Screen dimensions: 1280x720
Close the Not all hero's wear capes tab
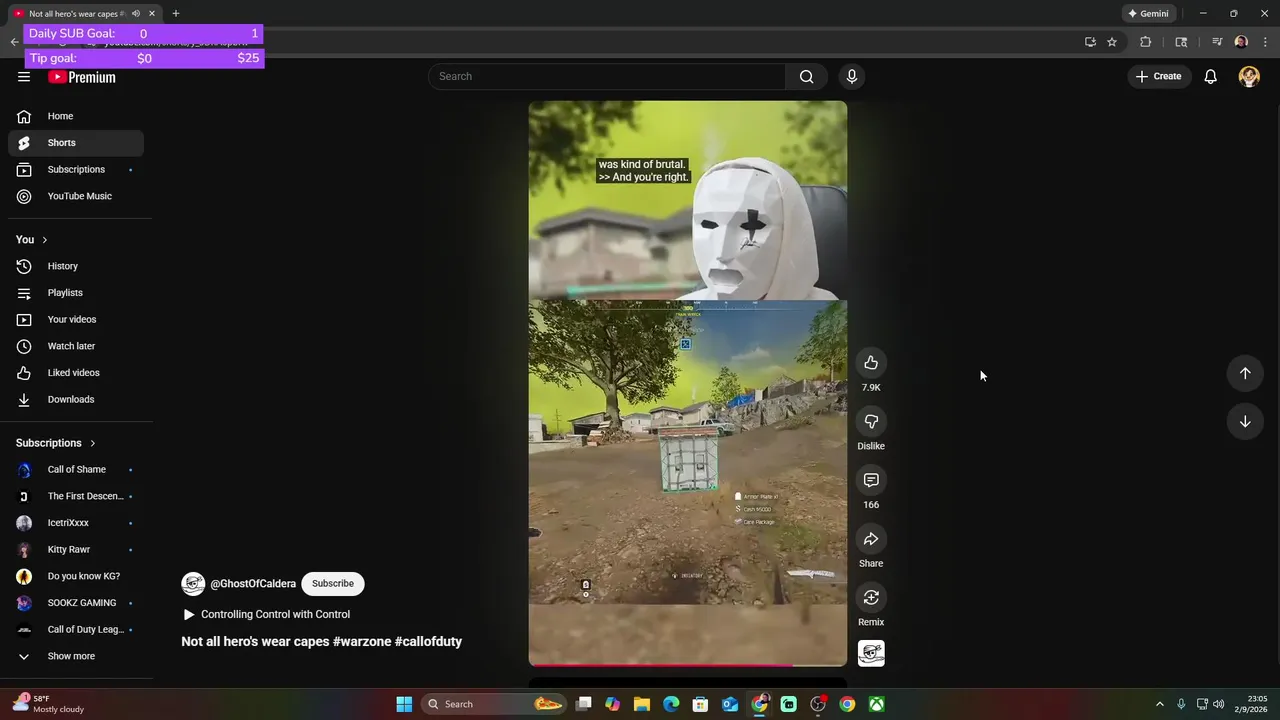(152, 13)
